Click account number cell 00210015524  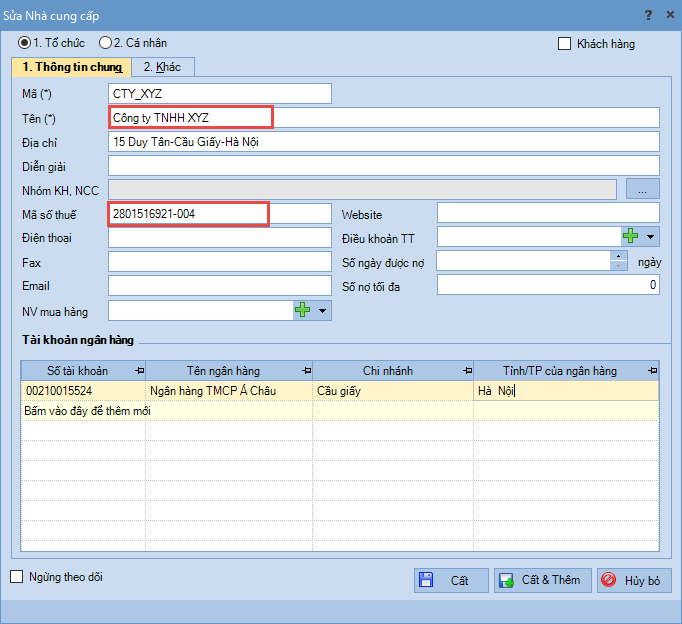[x=83, y=390]
